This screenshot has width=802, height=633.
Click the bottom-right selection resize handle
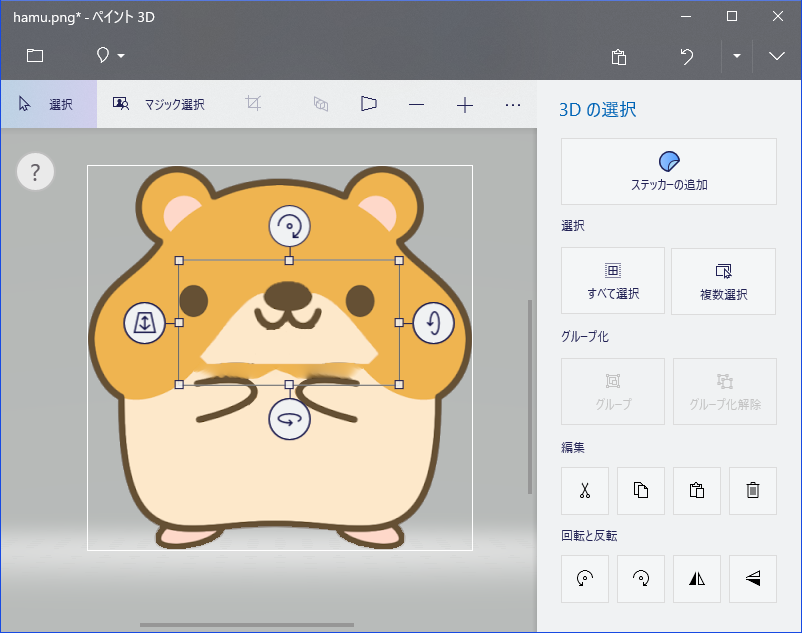[399, 385]
